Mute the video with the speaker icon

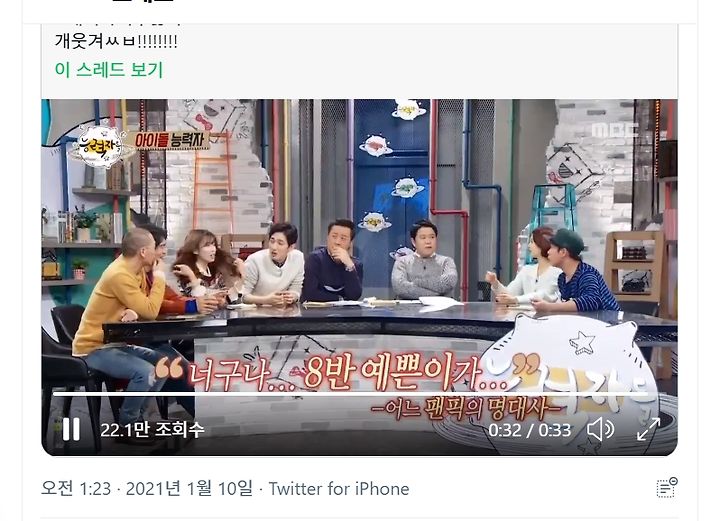(x=601, y=430)
